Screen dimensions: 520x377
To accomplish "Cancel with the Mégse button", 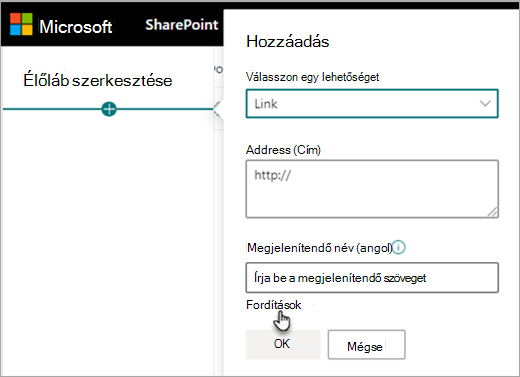I will pos(366,345).
